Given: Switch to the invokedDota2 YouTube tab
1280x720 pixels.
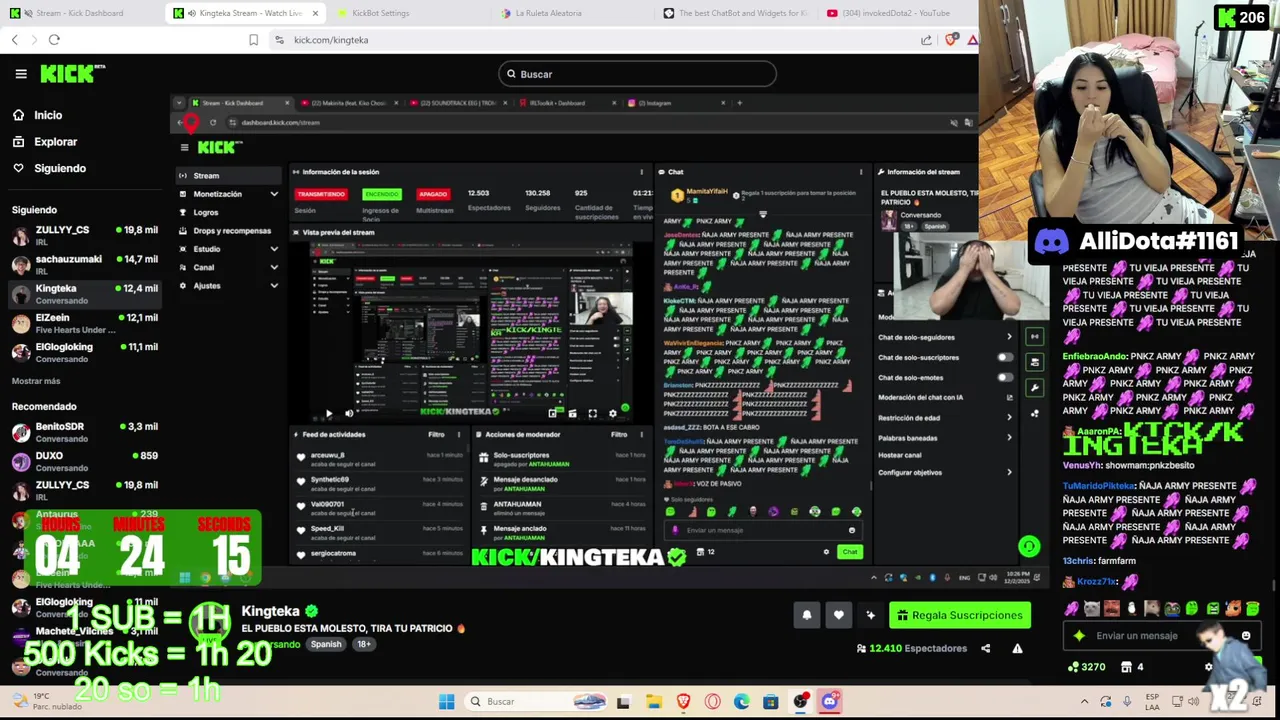Looking at the screenshot, I should pos(896,13).
